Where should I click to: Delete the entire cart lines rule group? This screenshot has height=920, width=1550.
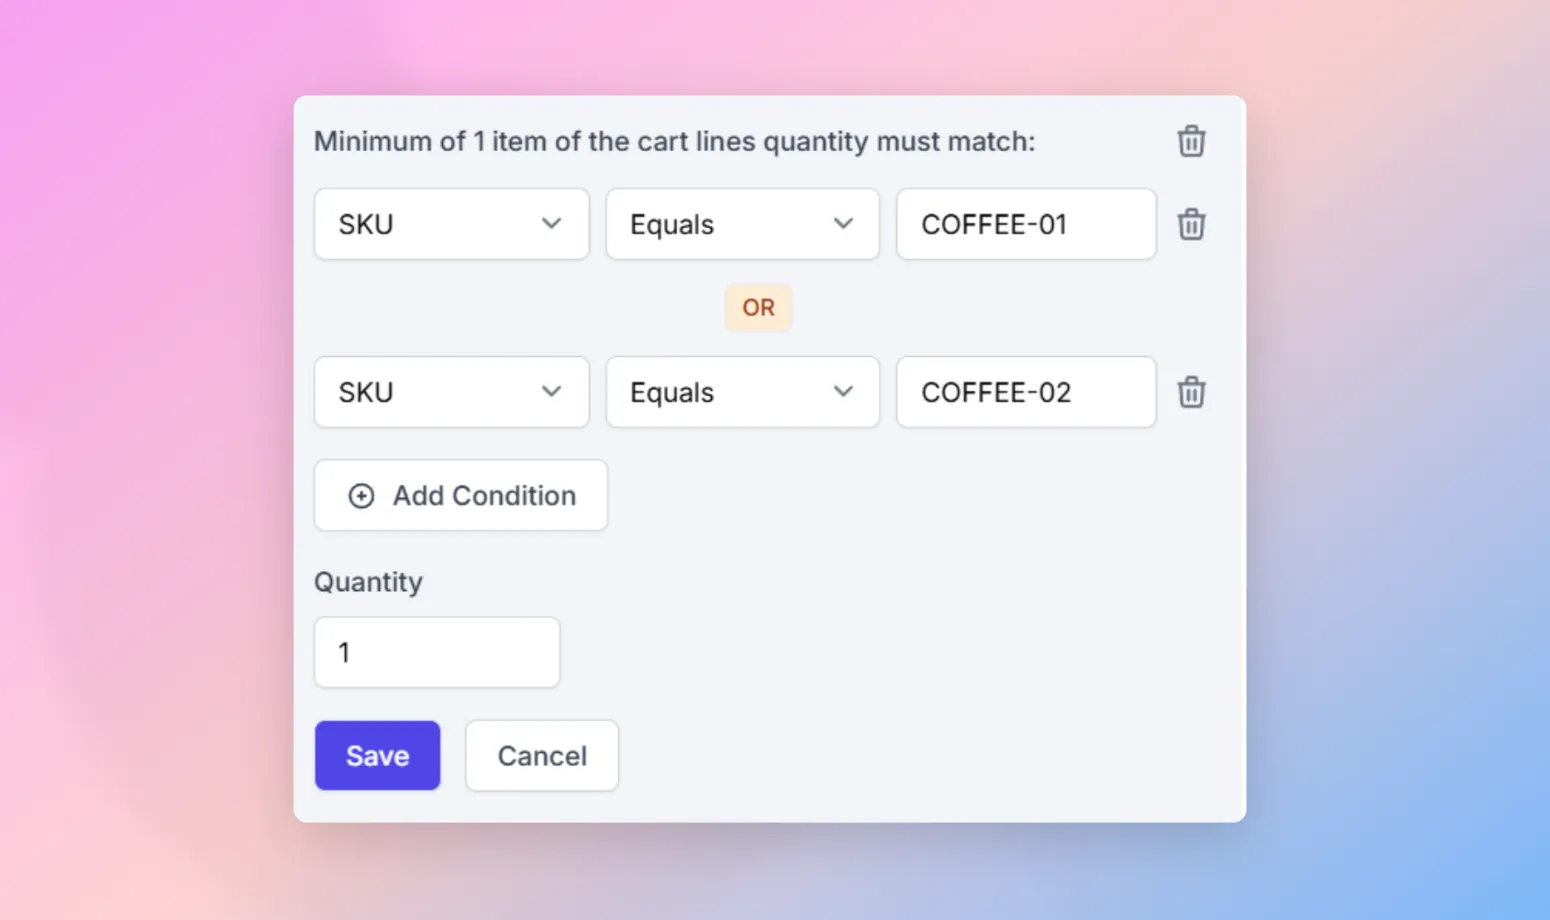point(1190,141)
